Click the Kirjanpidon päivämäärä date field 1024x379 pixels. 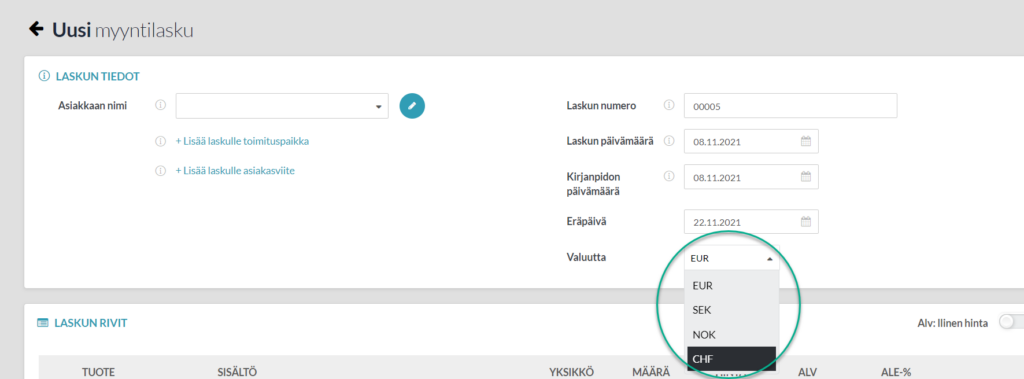pyautogui.click(x=751, y=177)
